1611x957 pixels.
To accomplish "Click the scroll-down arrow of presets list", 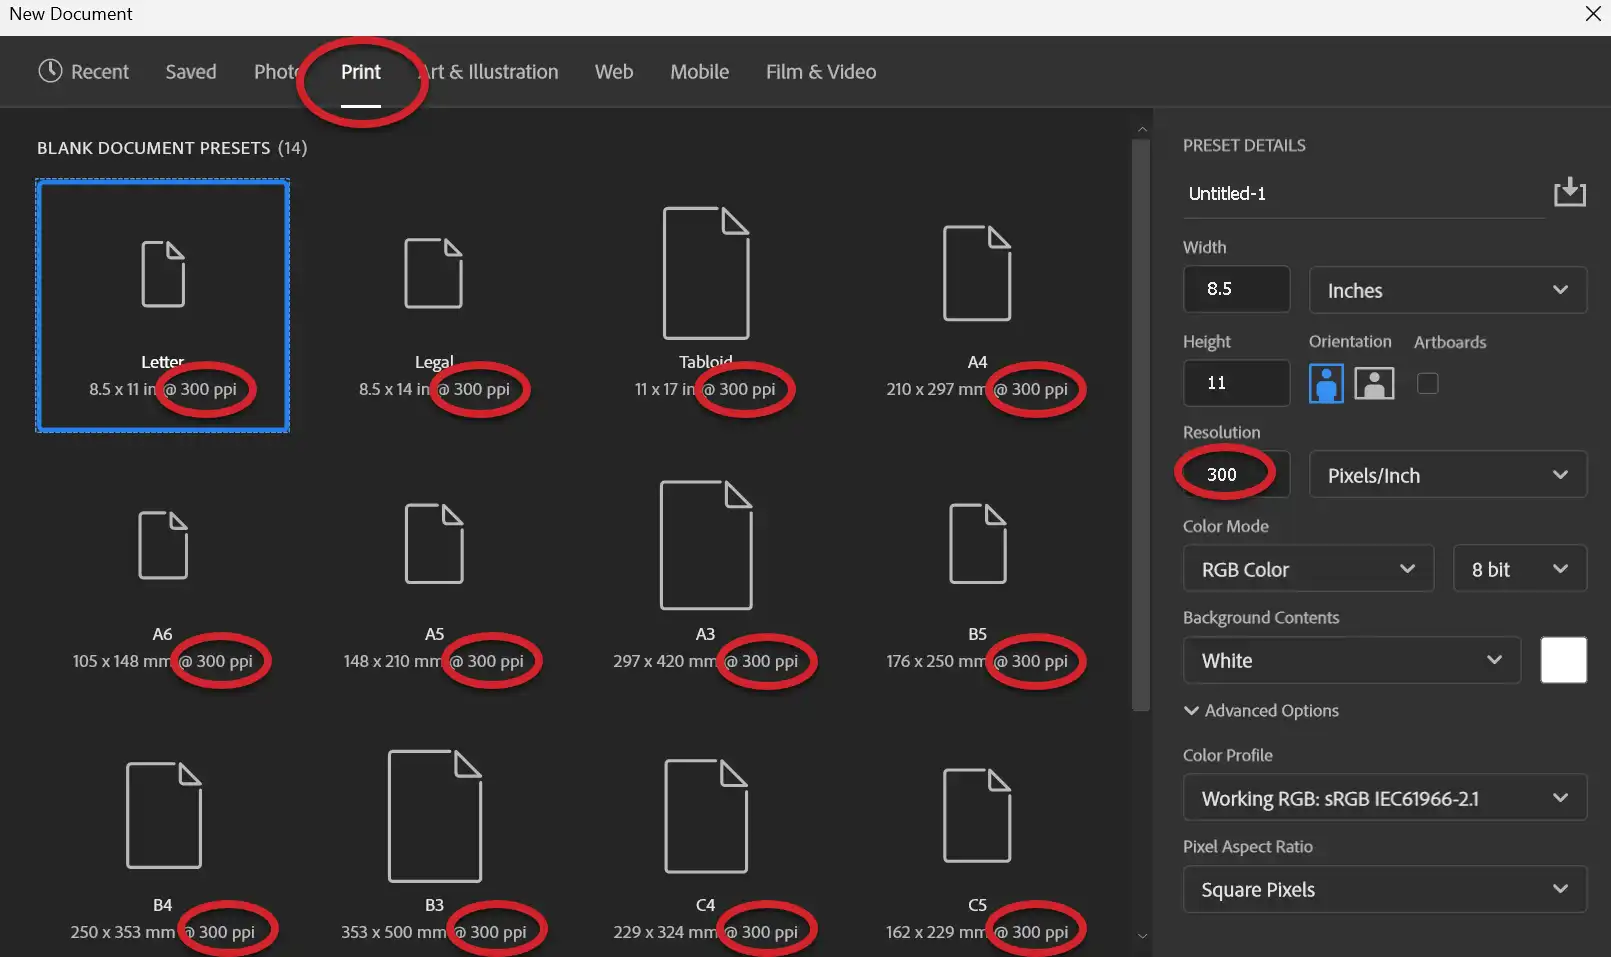I will [x=1142, y=937].
